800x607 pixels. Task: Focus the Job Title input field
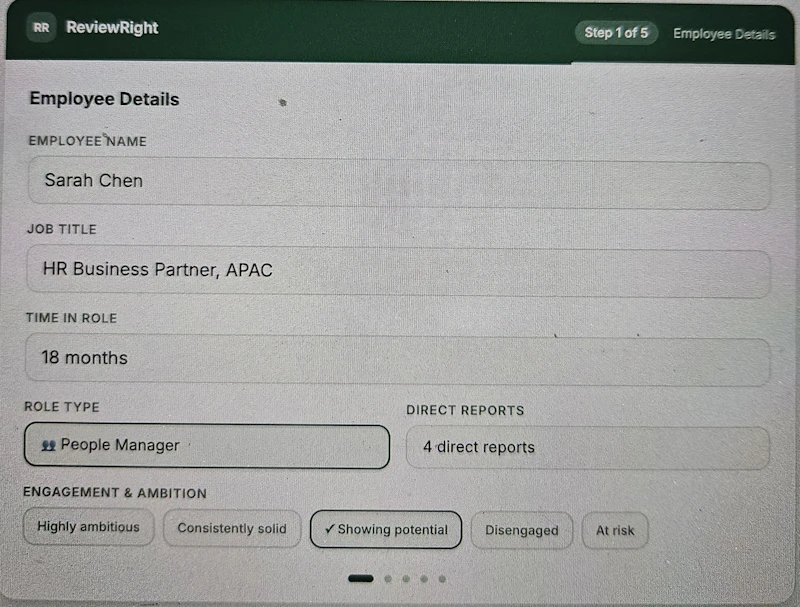tap(398, 271)
